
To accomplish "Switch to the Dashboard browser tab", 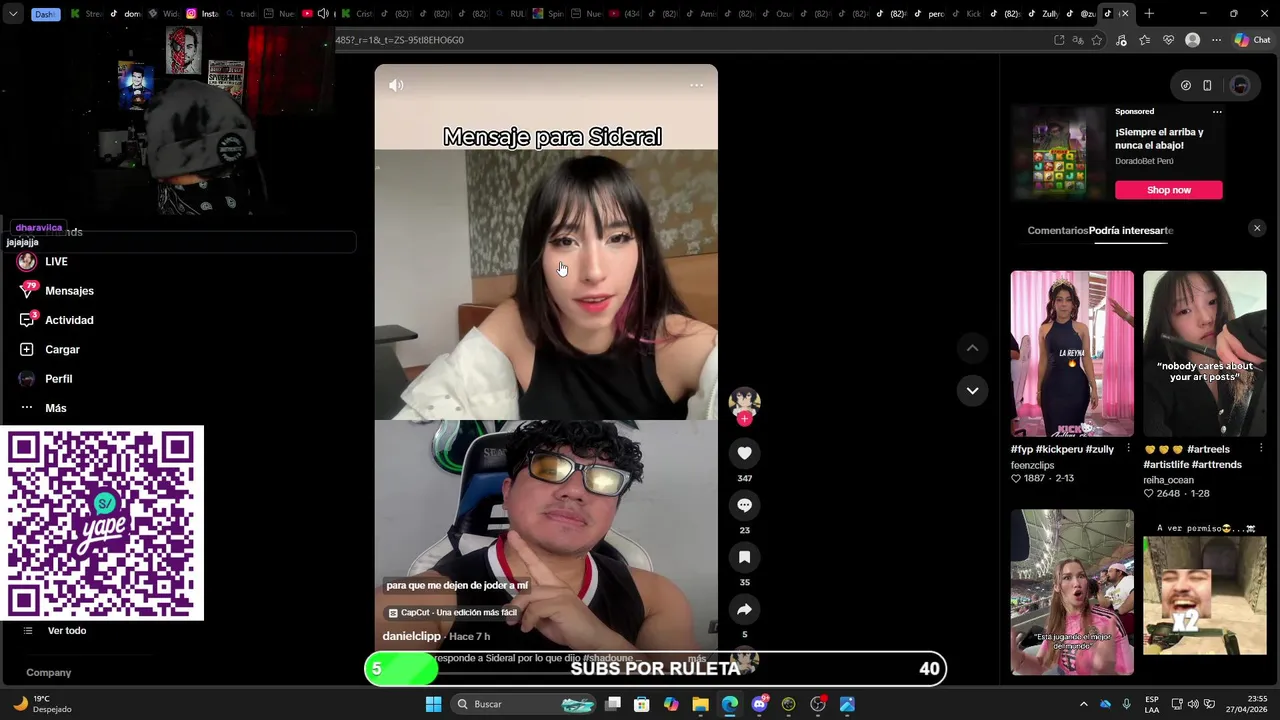I will pos(45,14).
